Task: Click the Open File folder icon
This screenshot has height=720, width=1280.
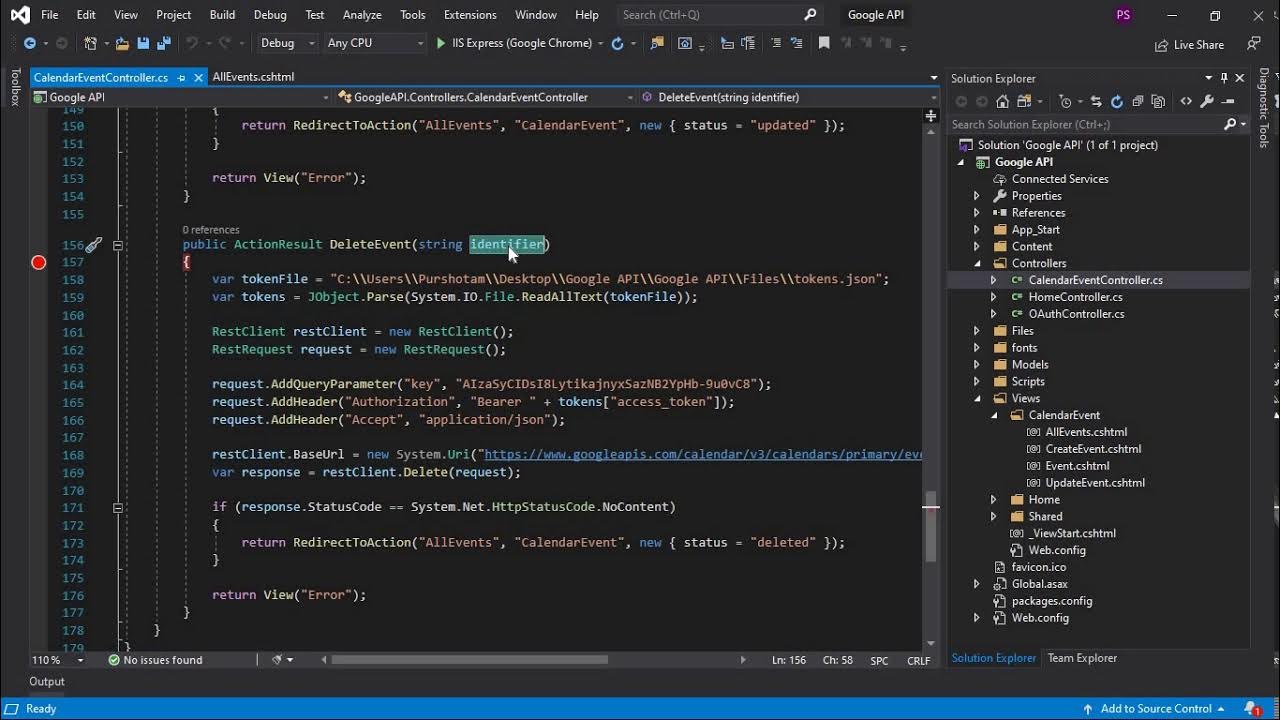Action: [x=122, y=43]
